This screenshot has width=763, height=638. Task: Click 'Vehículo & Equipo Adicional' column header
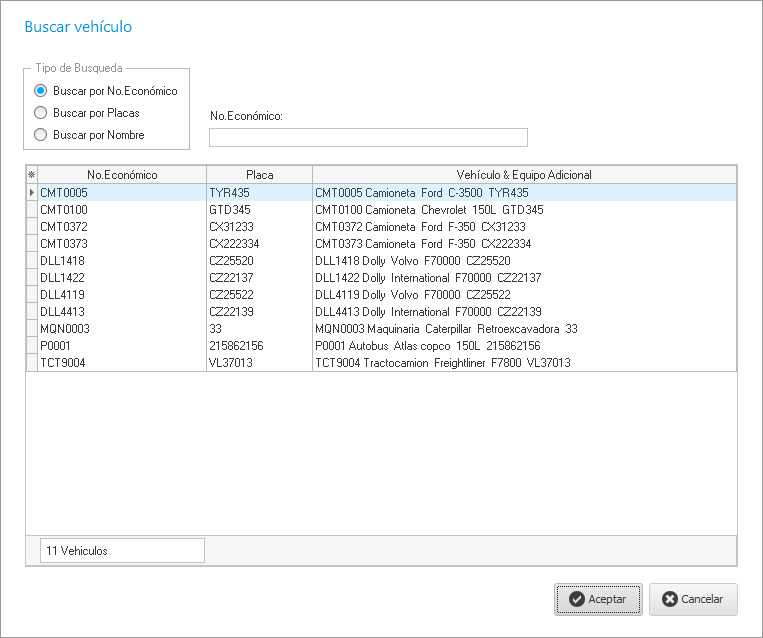pyautogui.click(x=523, y=174)
